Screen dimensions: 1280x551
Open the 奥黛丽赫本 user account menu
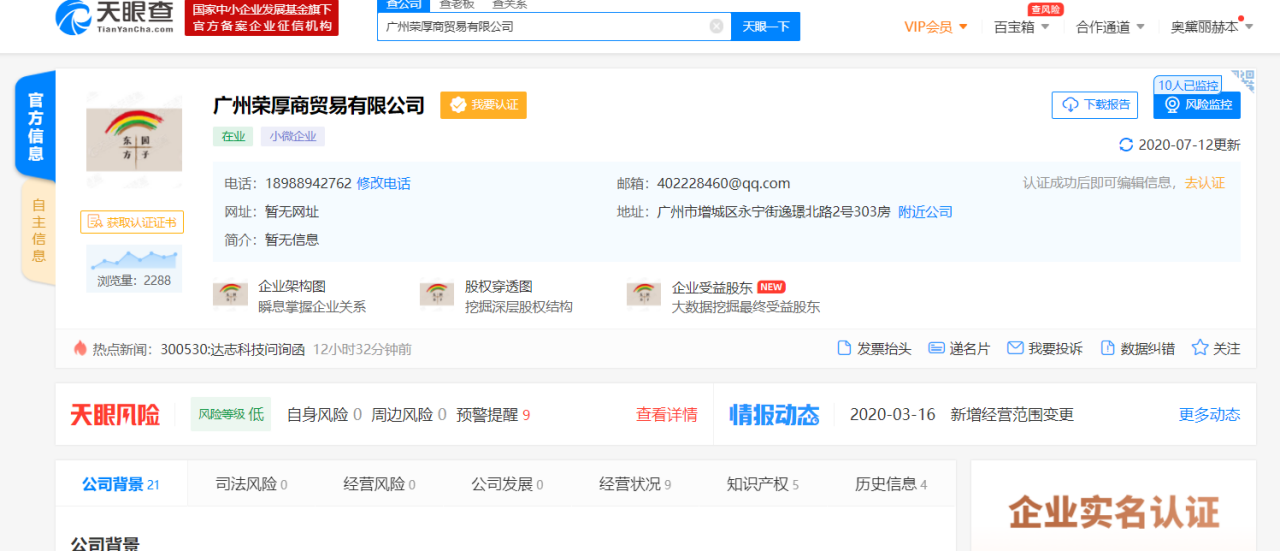(1212, 27)
